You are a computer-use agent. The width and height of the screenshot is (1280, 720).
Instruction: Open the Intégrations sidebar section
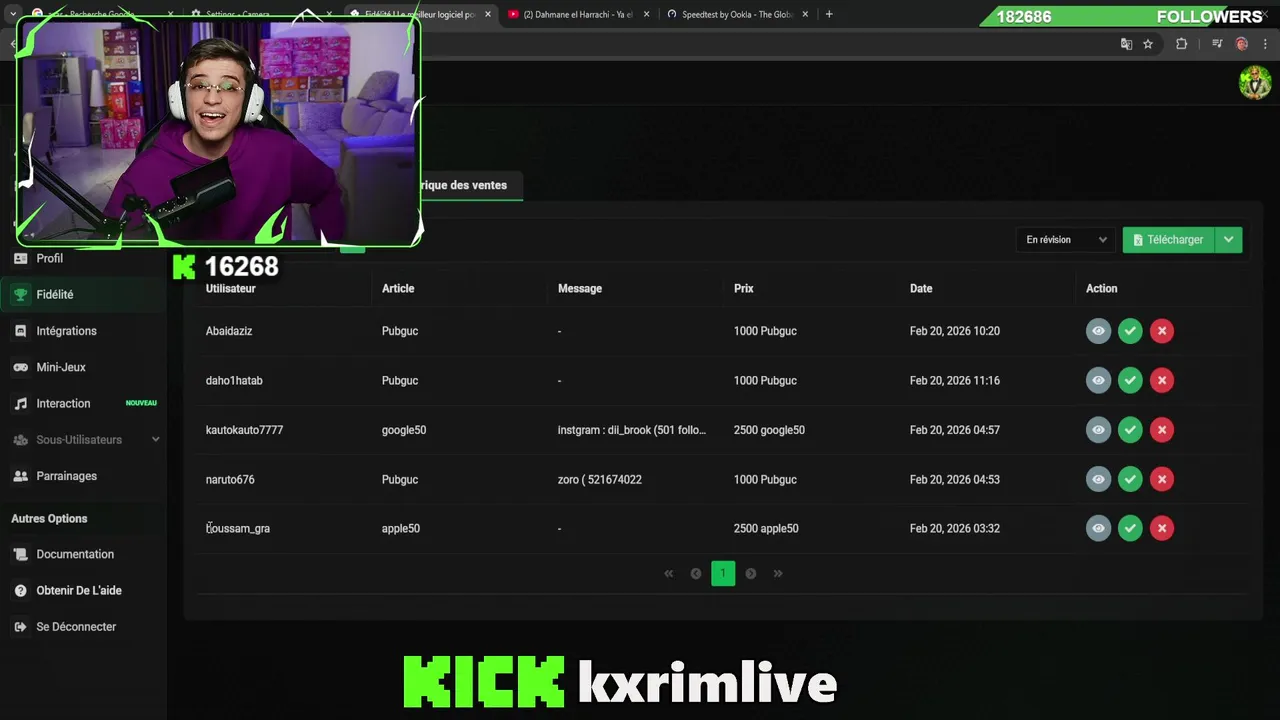click(x=83, y=331)
